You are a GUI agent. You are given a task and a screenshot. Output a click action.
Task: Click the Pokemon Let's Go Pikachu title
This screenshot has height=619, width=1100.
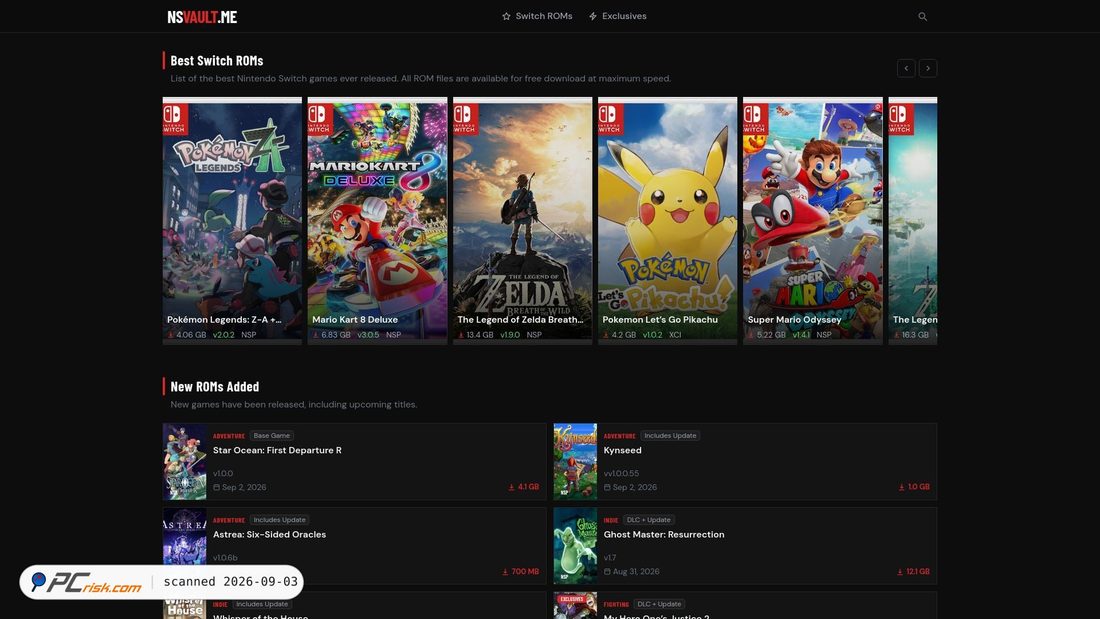pos(660,319)
